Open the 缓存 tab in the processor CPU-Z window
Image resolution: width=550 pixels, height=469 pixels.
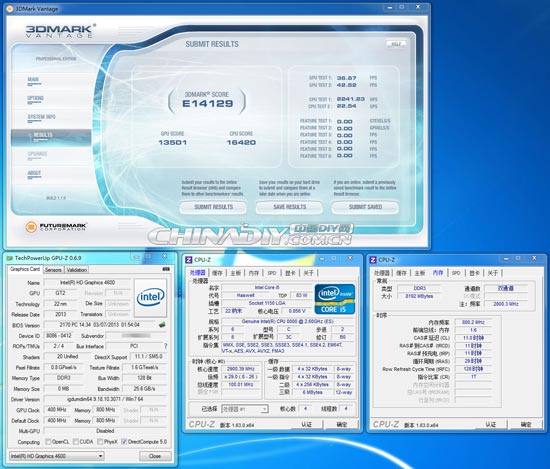coord(217,273)
